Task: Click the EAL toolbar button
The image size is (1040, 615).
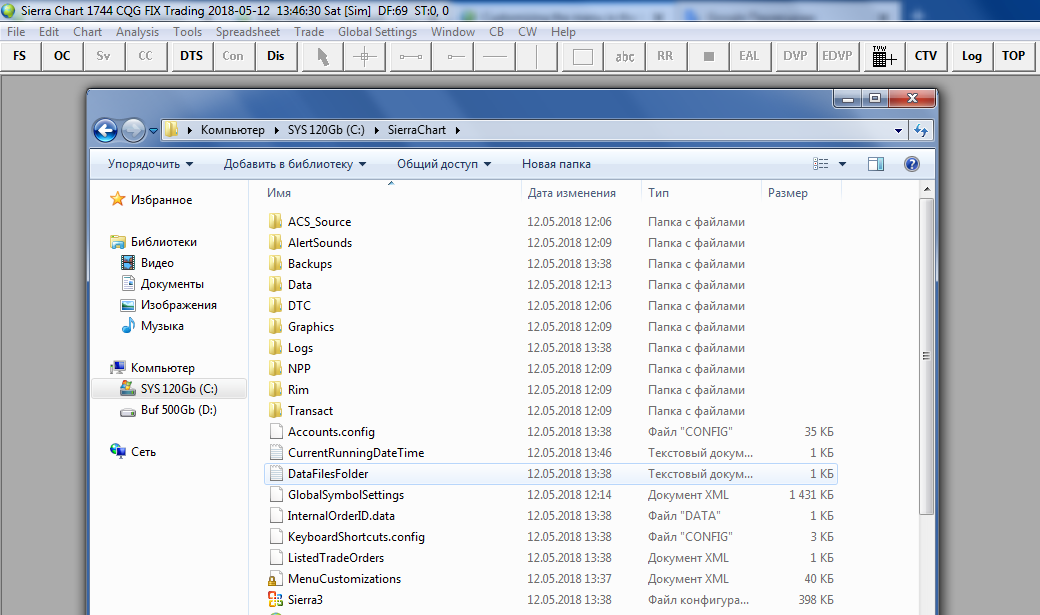Action: [749, 56]
